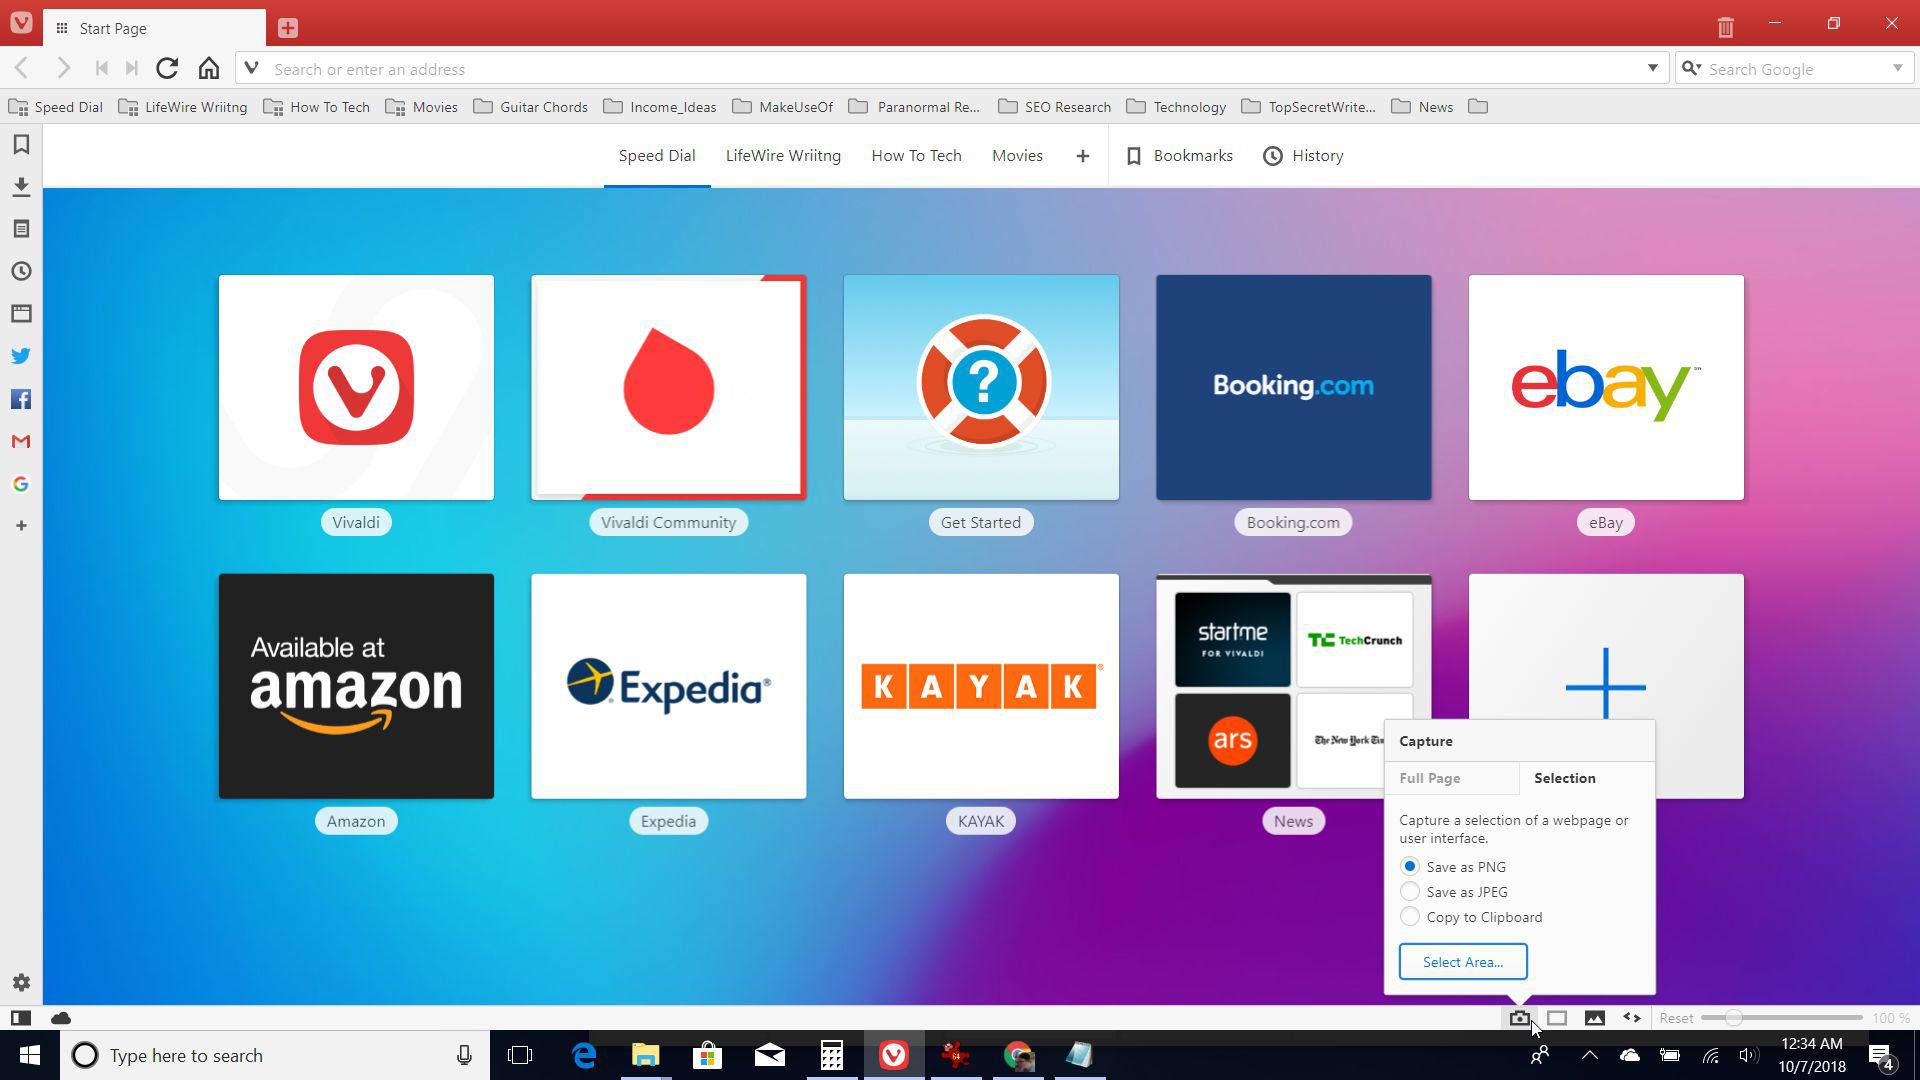
Task: Expand address bar history dropdown
Action: pyautogui.click(x=1652, y=68)
